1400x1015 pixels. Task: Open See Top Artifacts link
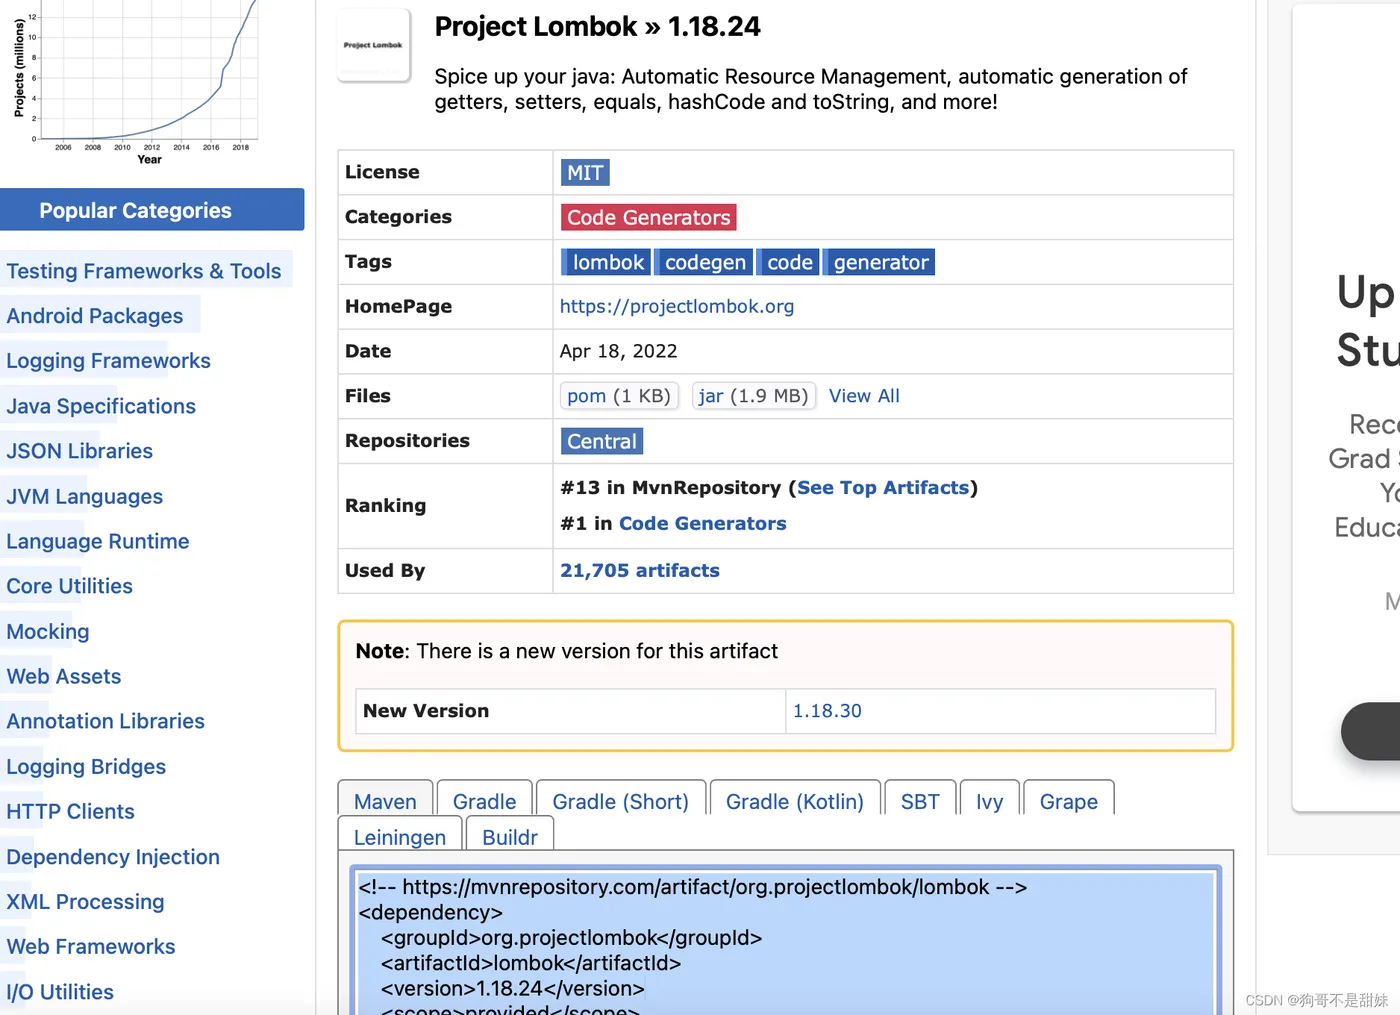point(883,488)
